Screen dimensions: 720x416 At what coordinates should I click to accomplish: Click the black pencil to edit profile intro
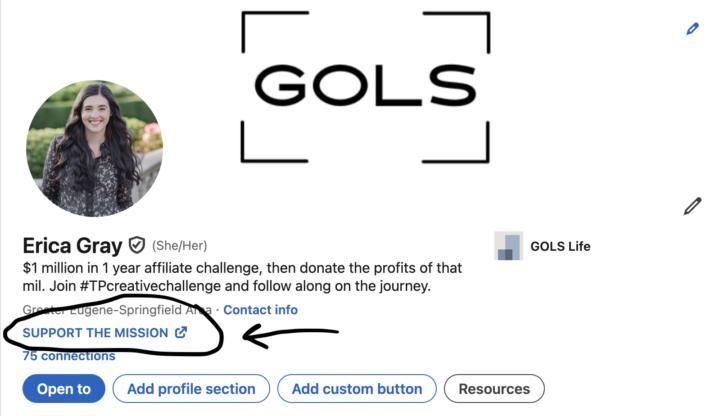[692, 206]
